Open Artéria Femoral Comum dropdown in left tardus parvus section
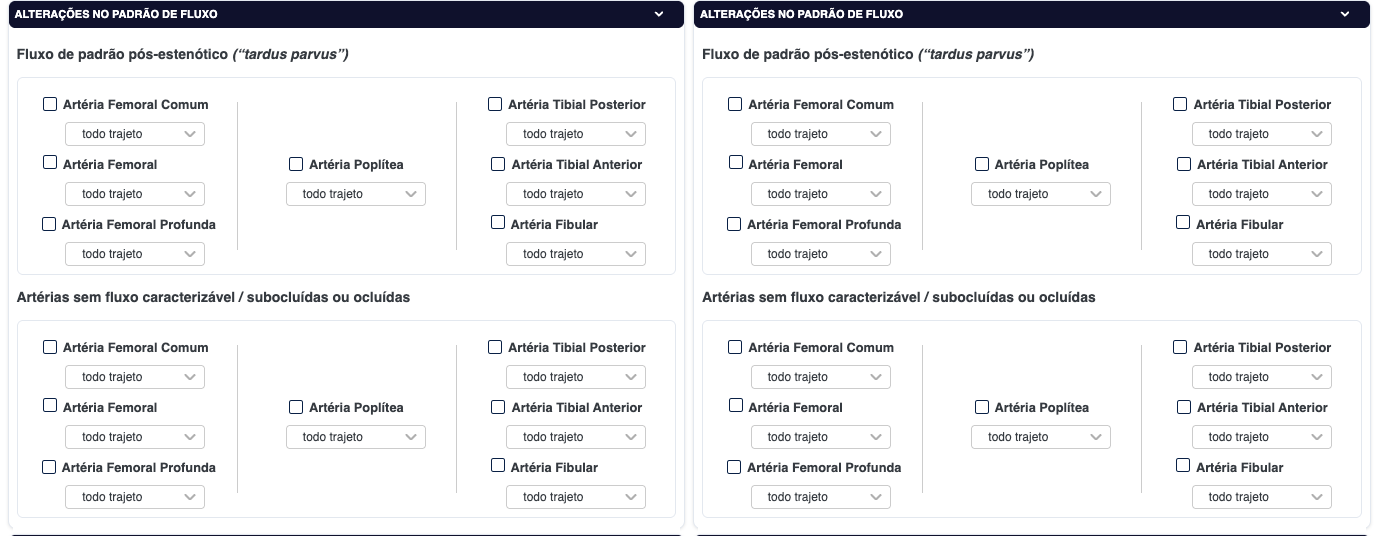 [135, 134]
